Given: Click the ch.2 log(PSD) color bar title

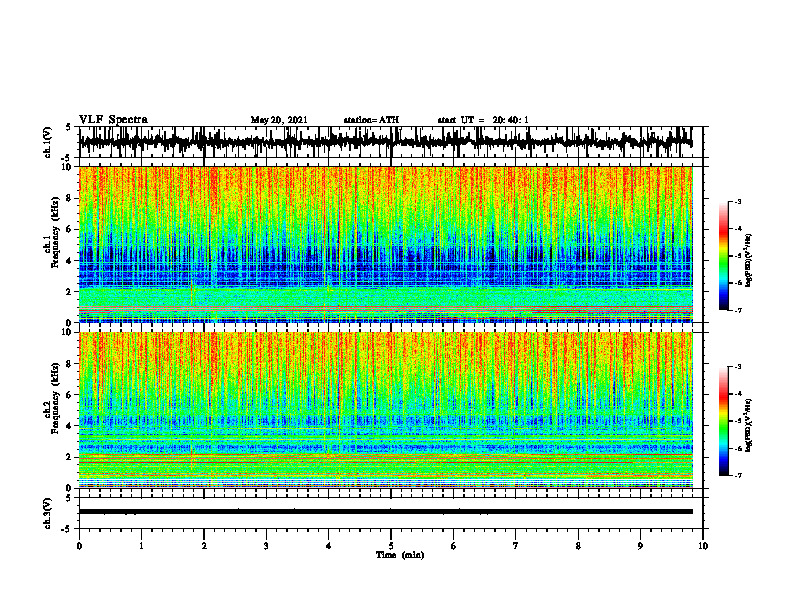Looking at the screenshot, I should coord(749,425).
